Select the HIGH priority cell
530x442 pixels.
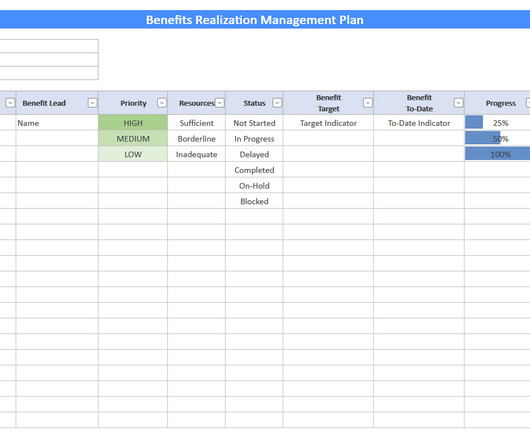tap(133, 123)
